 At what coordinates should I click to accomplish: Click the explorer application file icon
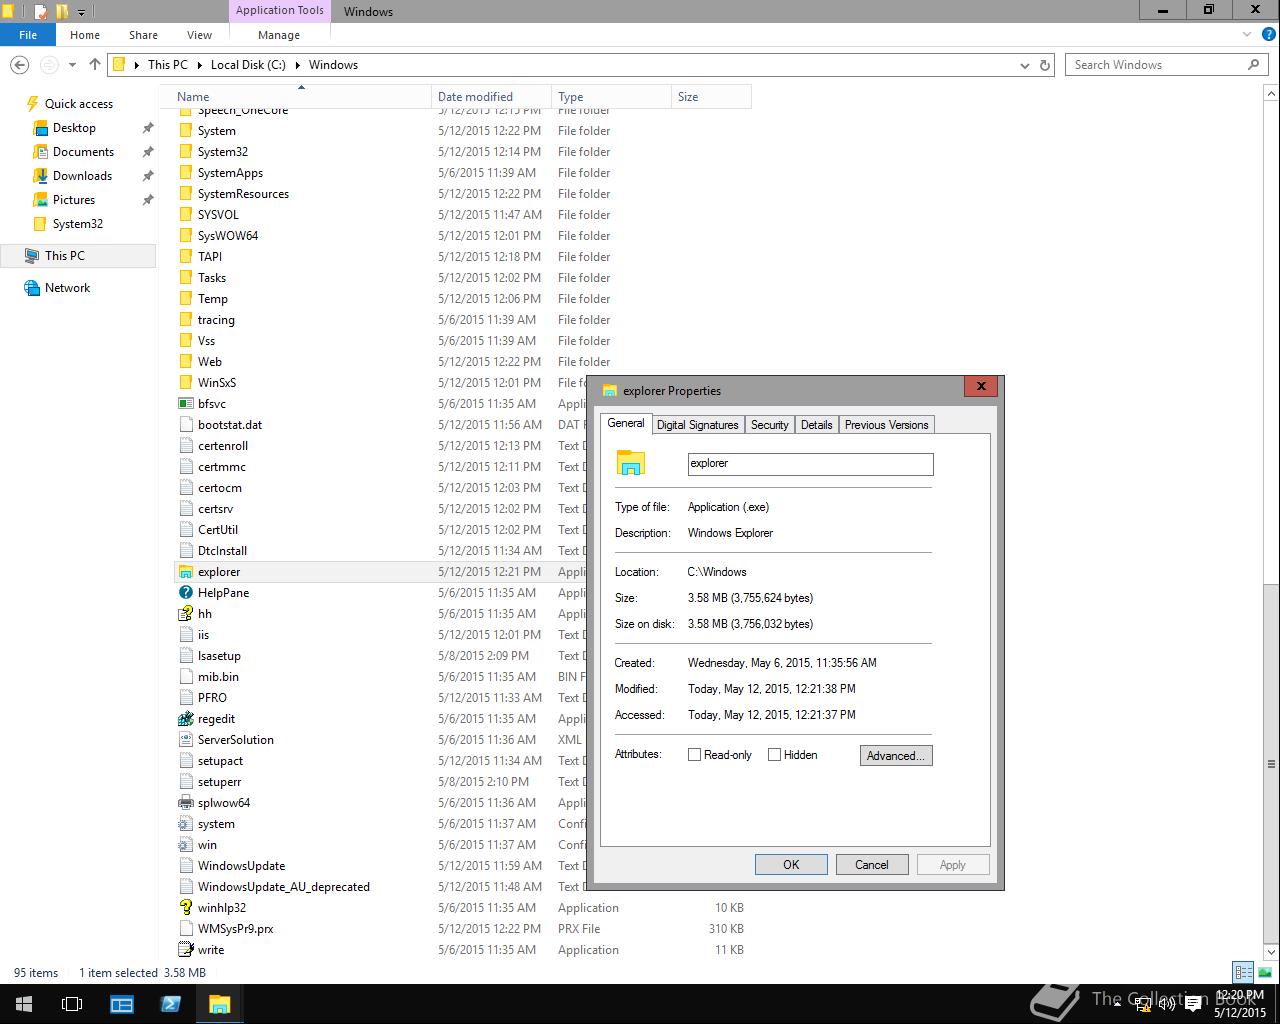coord(185,572)
